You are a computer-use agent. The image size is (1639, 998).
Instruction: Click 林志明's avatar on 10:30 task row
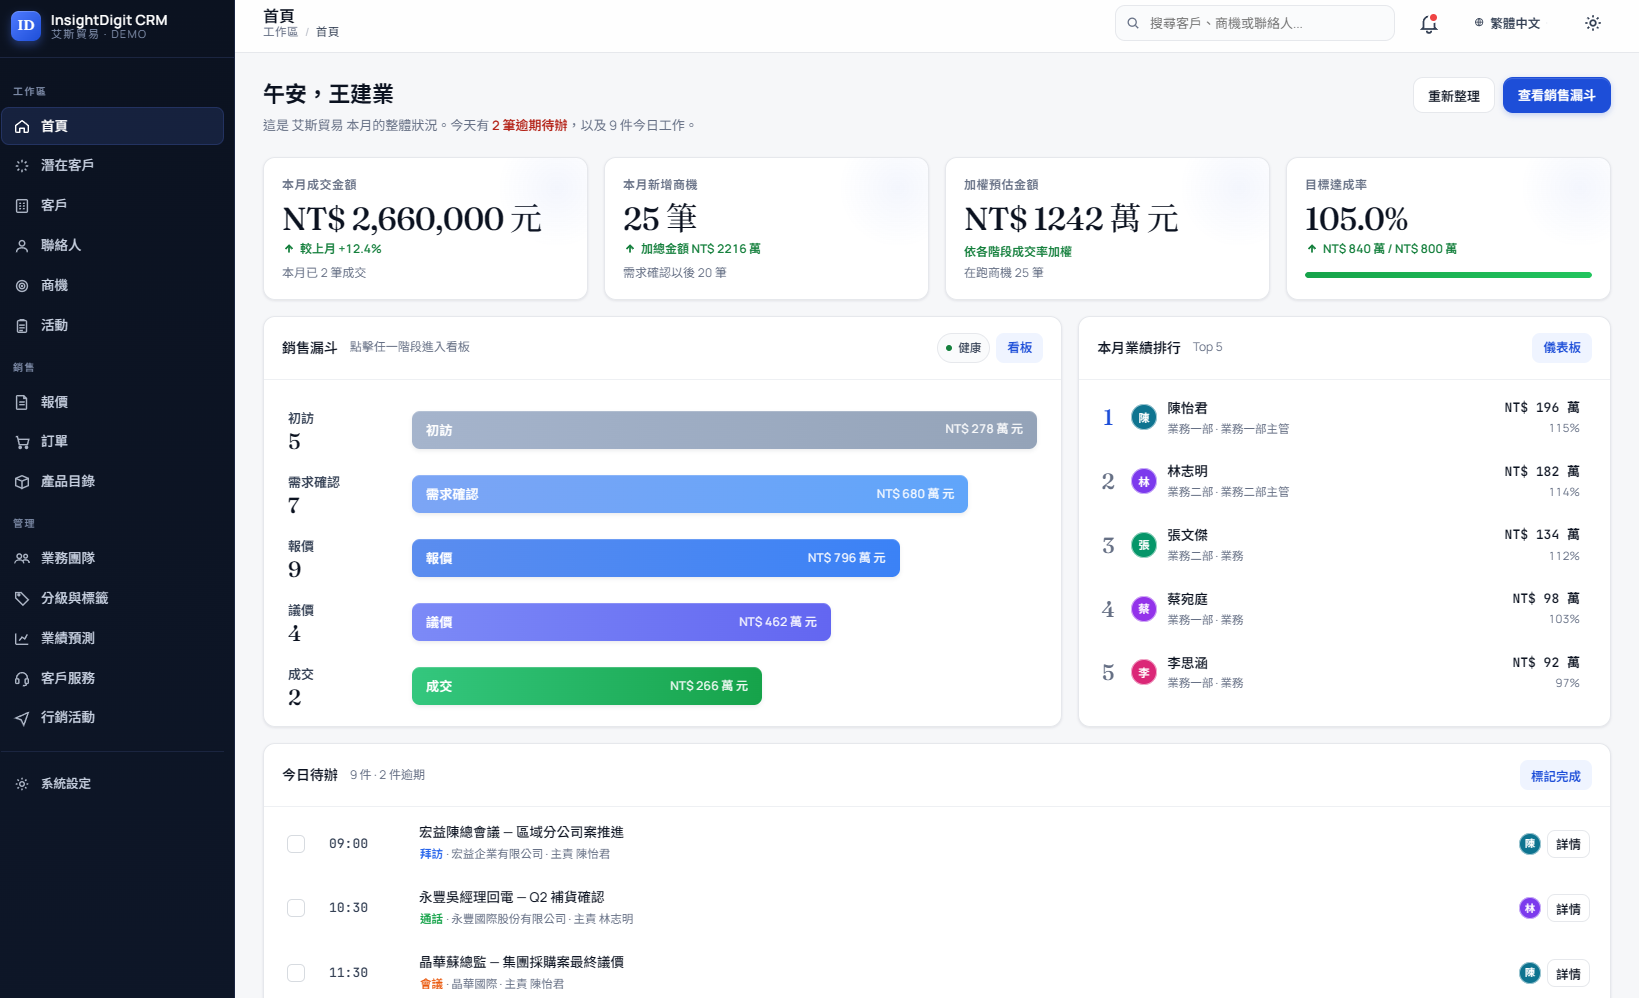[x=1530, y=908]
